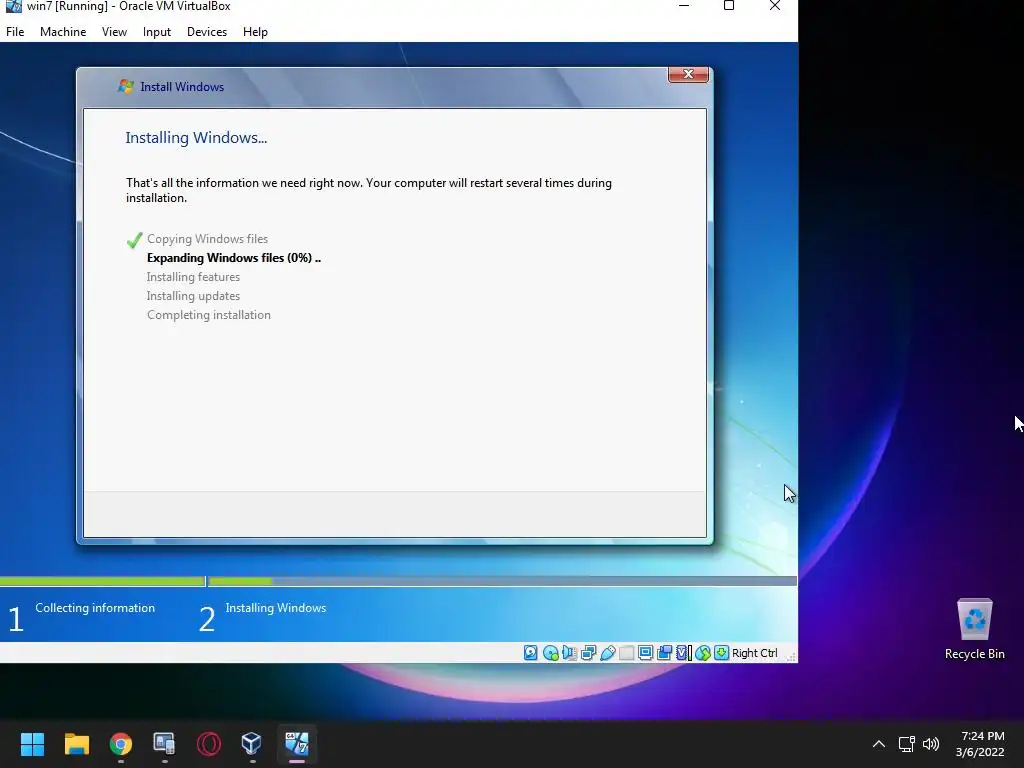
Task: Maximize the VirtualBox win7 window
Action: (x=729, y=6)
